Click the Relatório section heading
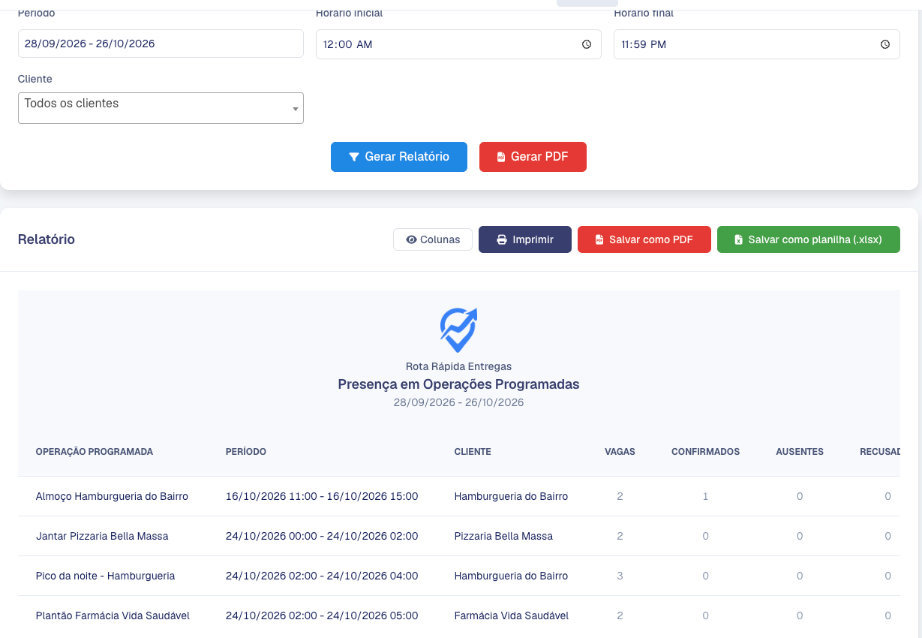Image resolution: width=922 pixels, height=638 pixels. coord(46,239)
